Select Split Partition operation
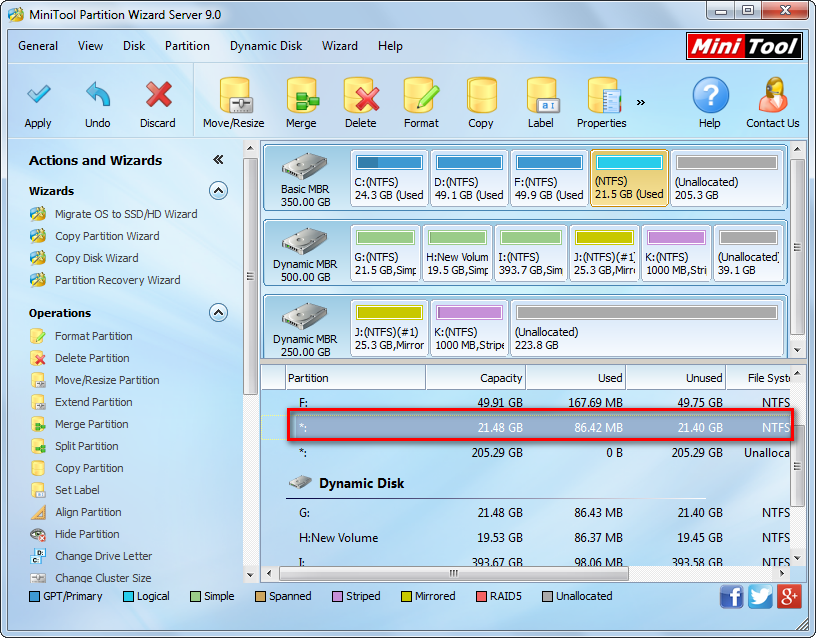This screenshot has width=816, height=638. (x=86, y=446)
